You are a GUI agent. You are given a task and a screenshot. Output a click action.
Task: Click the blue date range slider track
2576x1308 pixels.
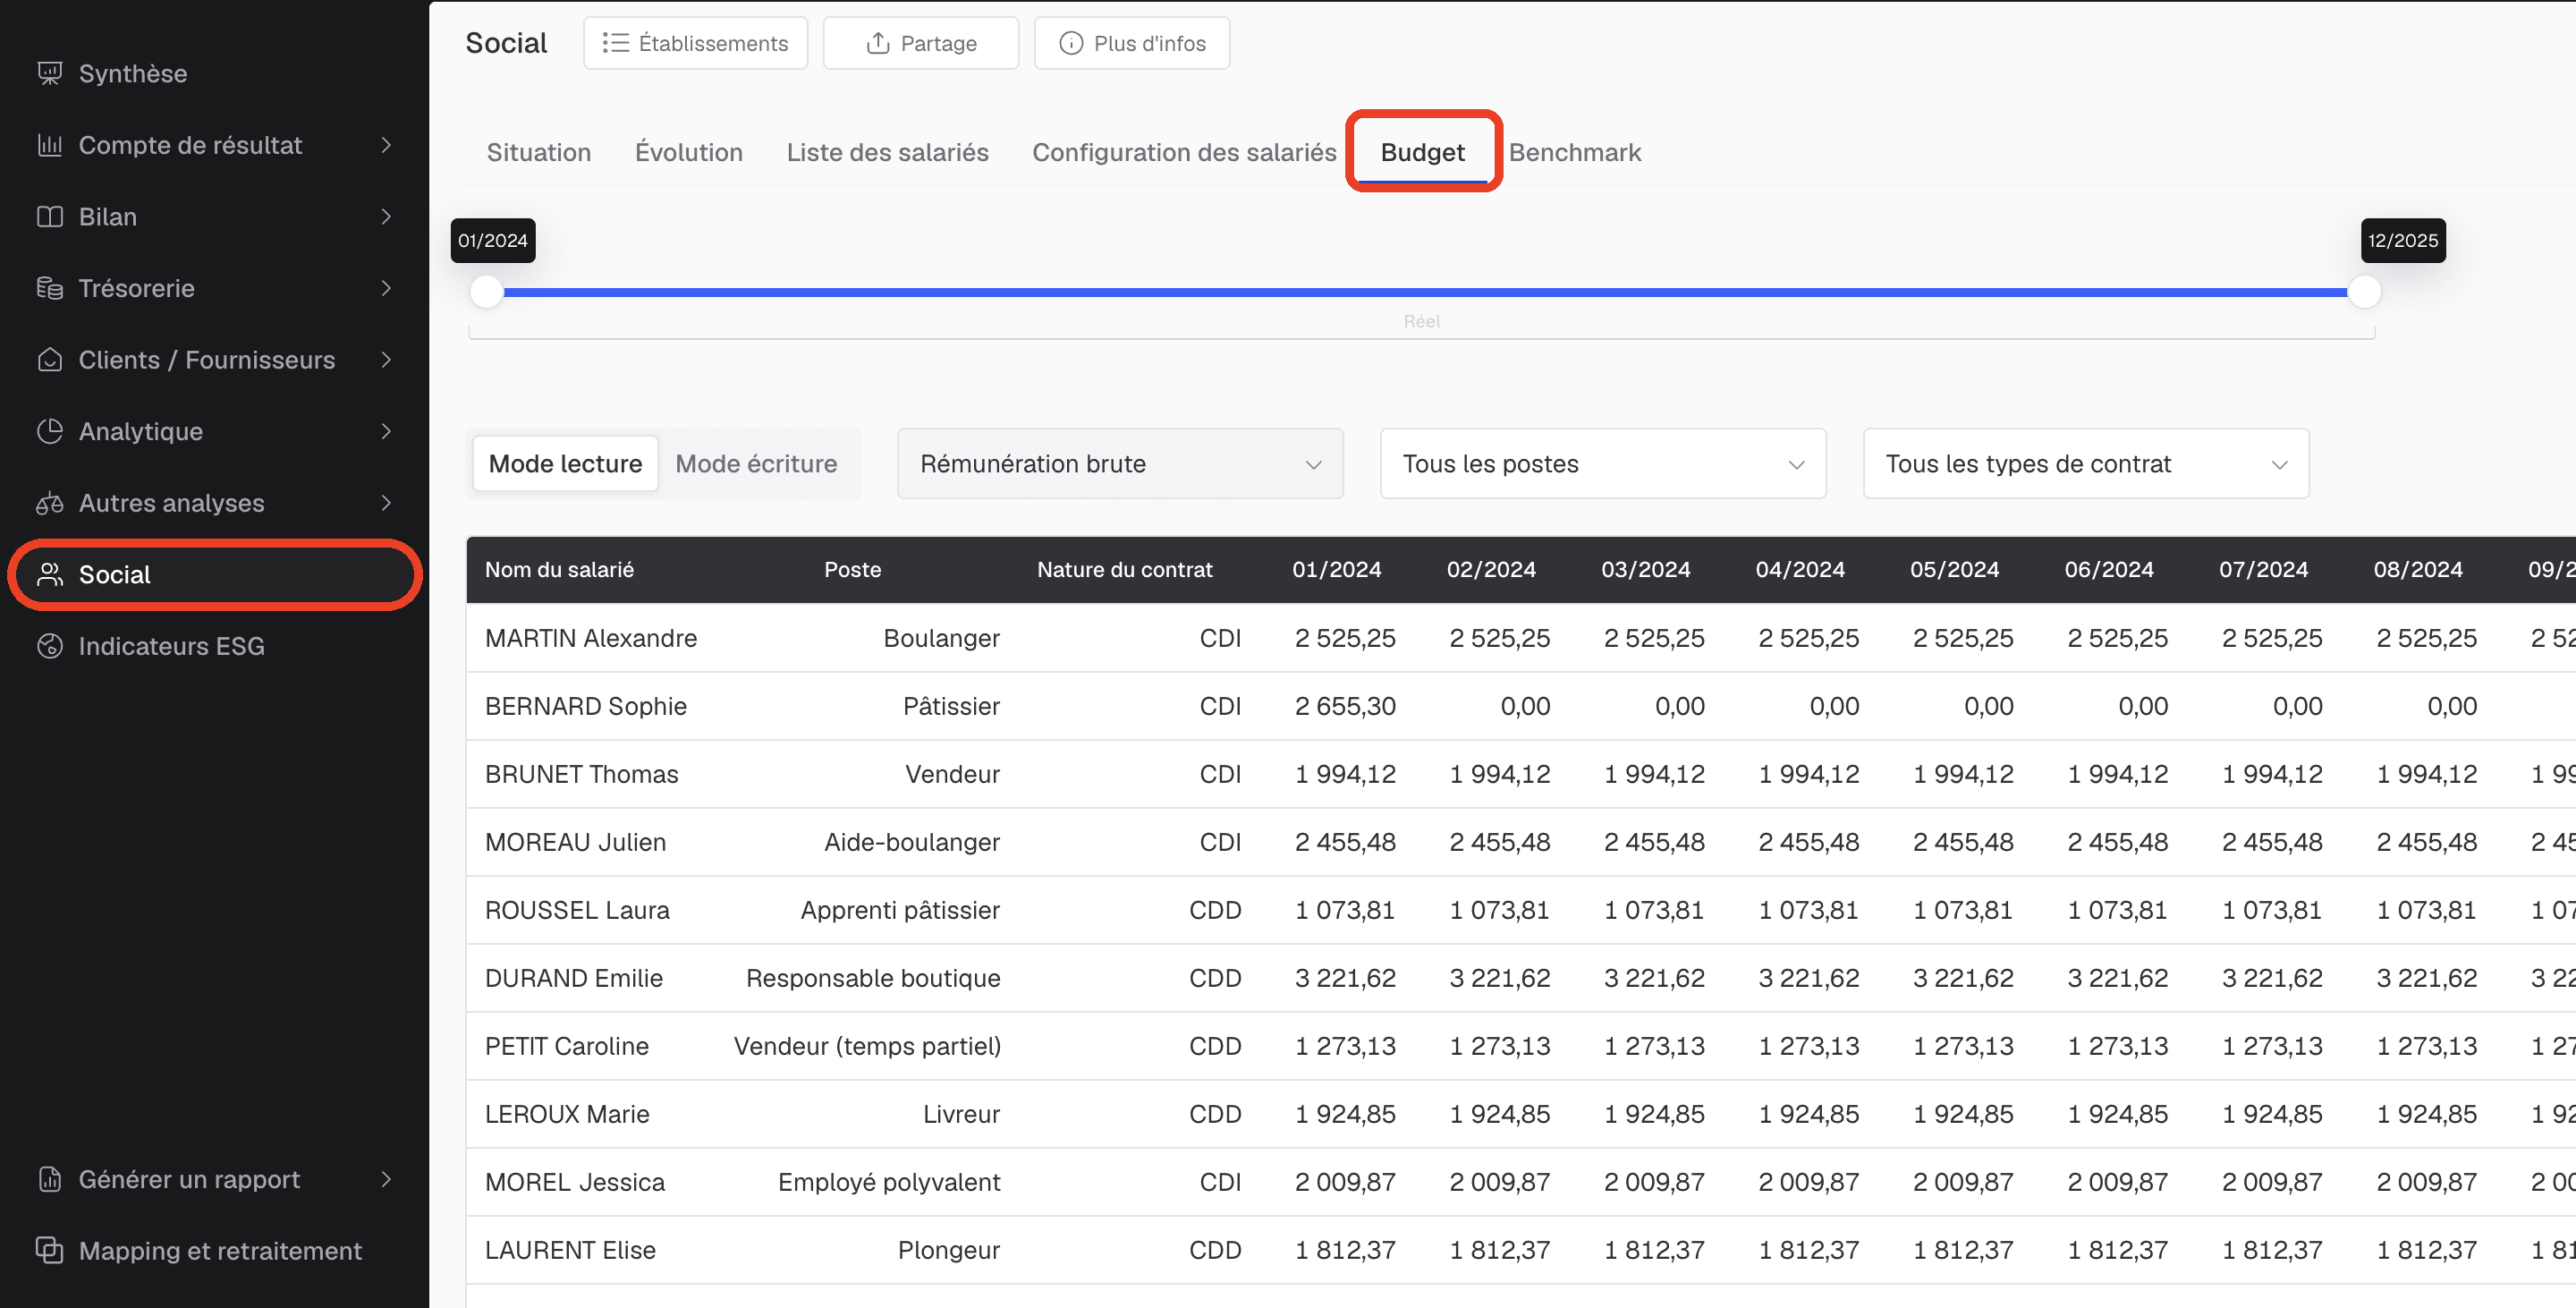click(x=1425, y=292)
